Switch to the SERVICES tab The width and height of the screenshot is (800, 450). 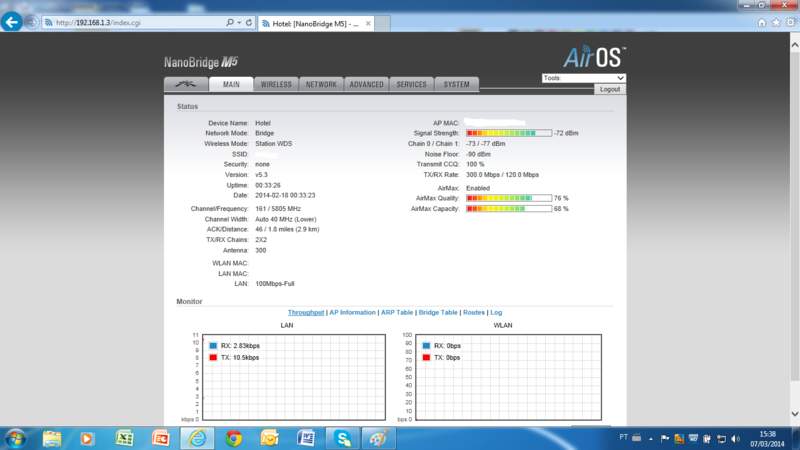[x=411, y=84]
